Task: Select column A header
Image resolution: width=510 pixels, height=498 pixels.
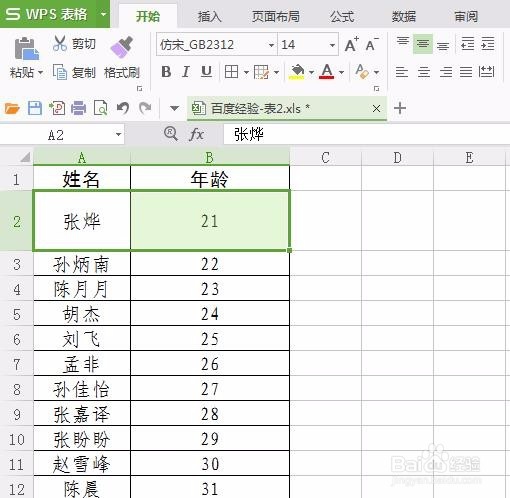Action: tap(82, 157)
